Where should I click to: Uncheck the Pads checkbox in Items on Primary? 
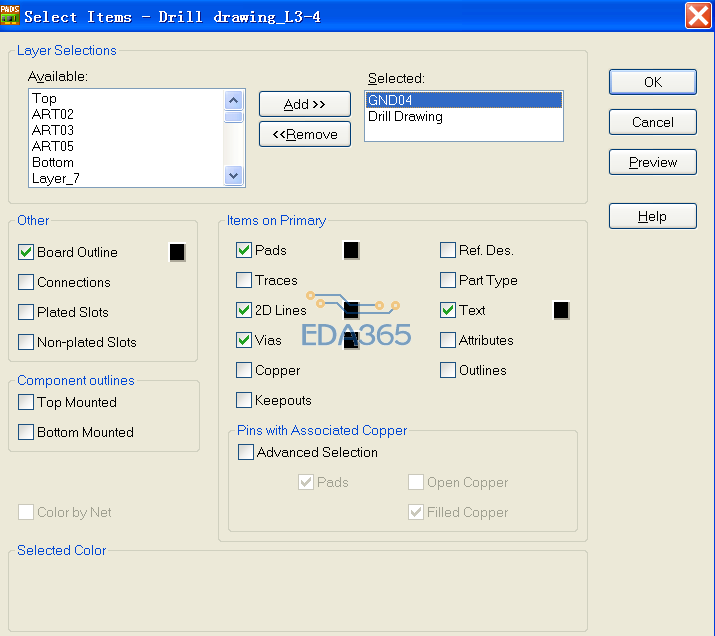tap(244, 250)
